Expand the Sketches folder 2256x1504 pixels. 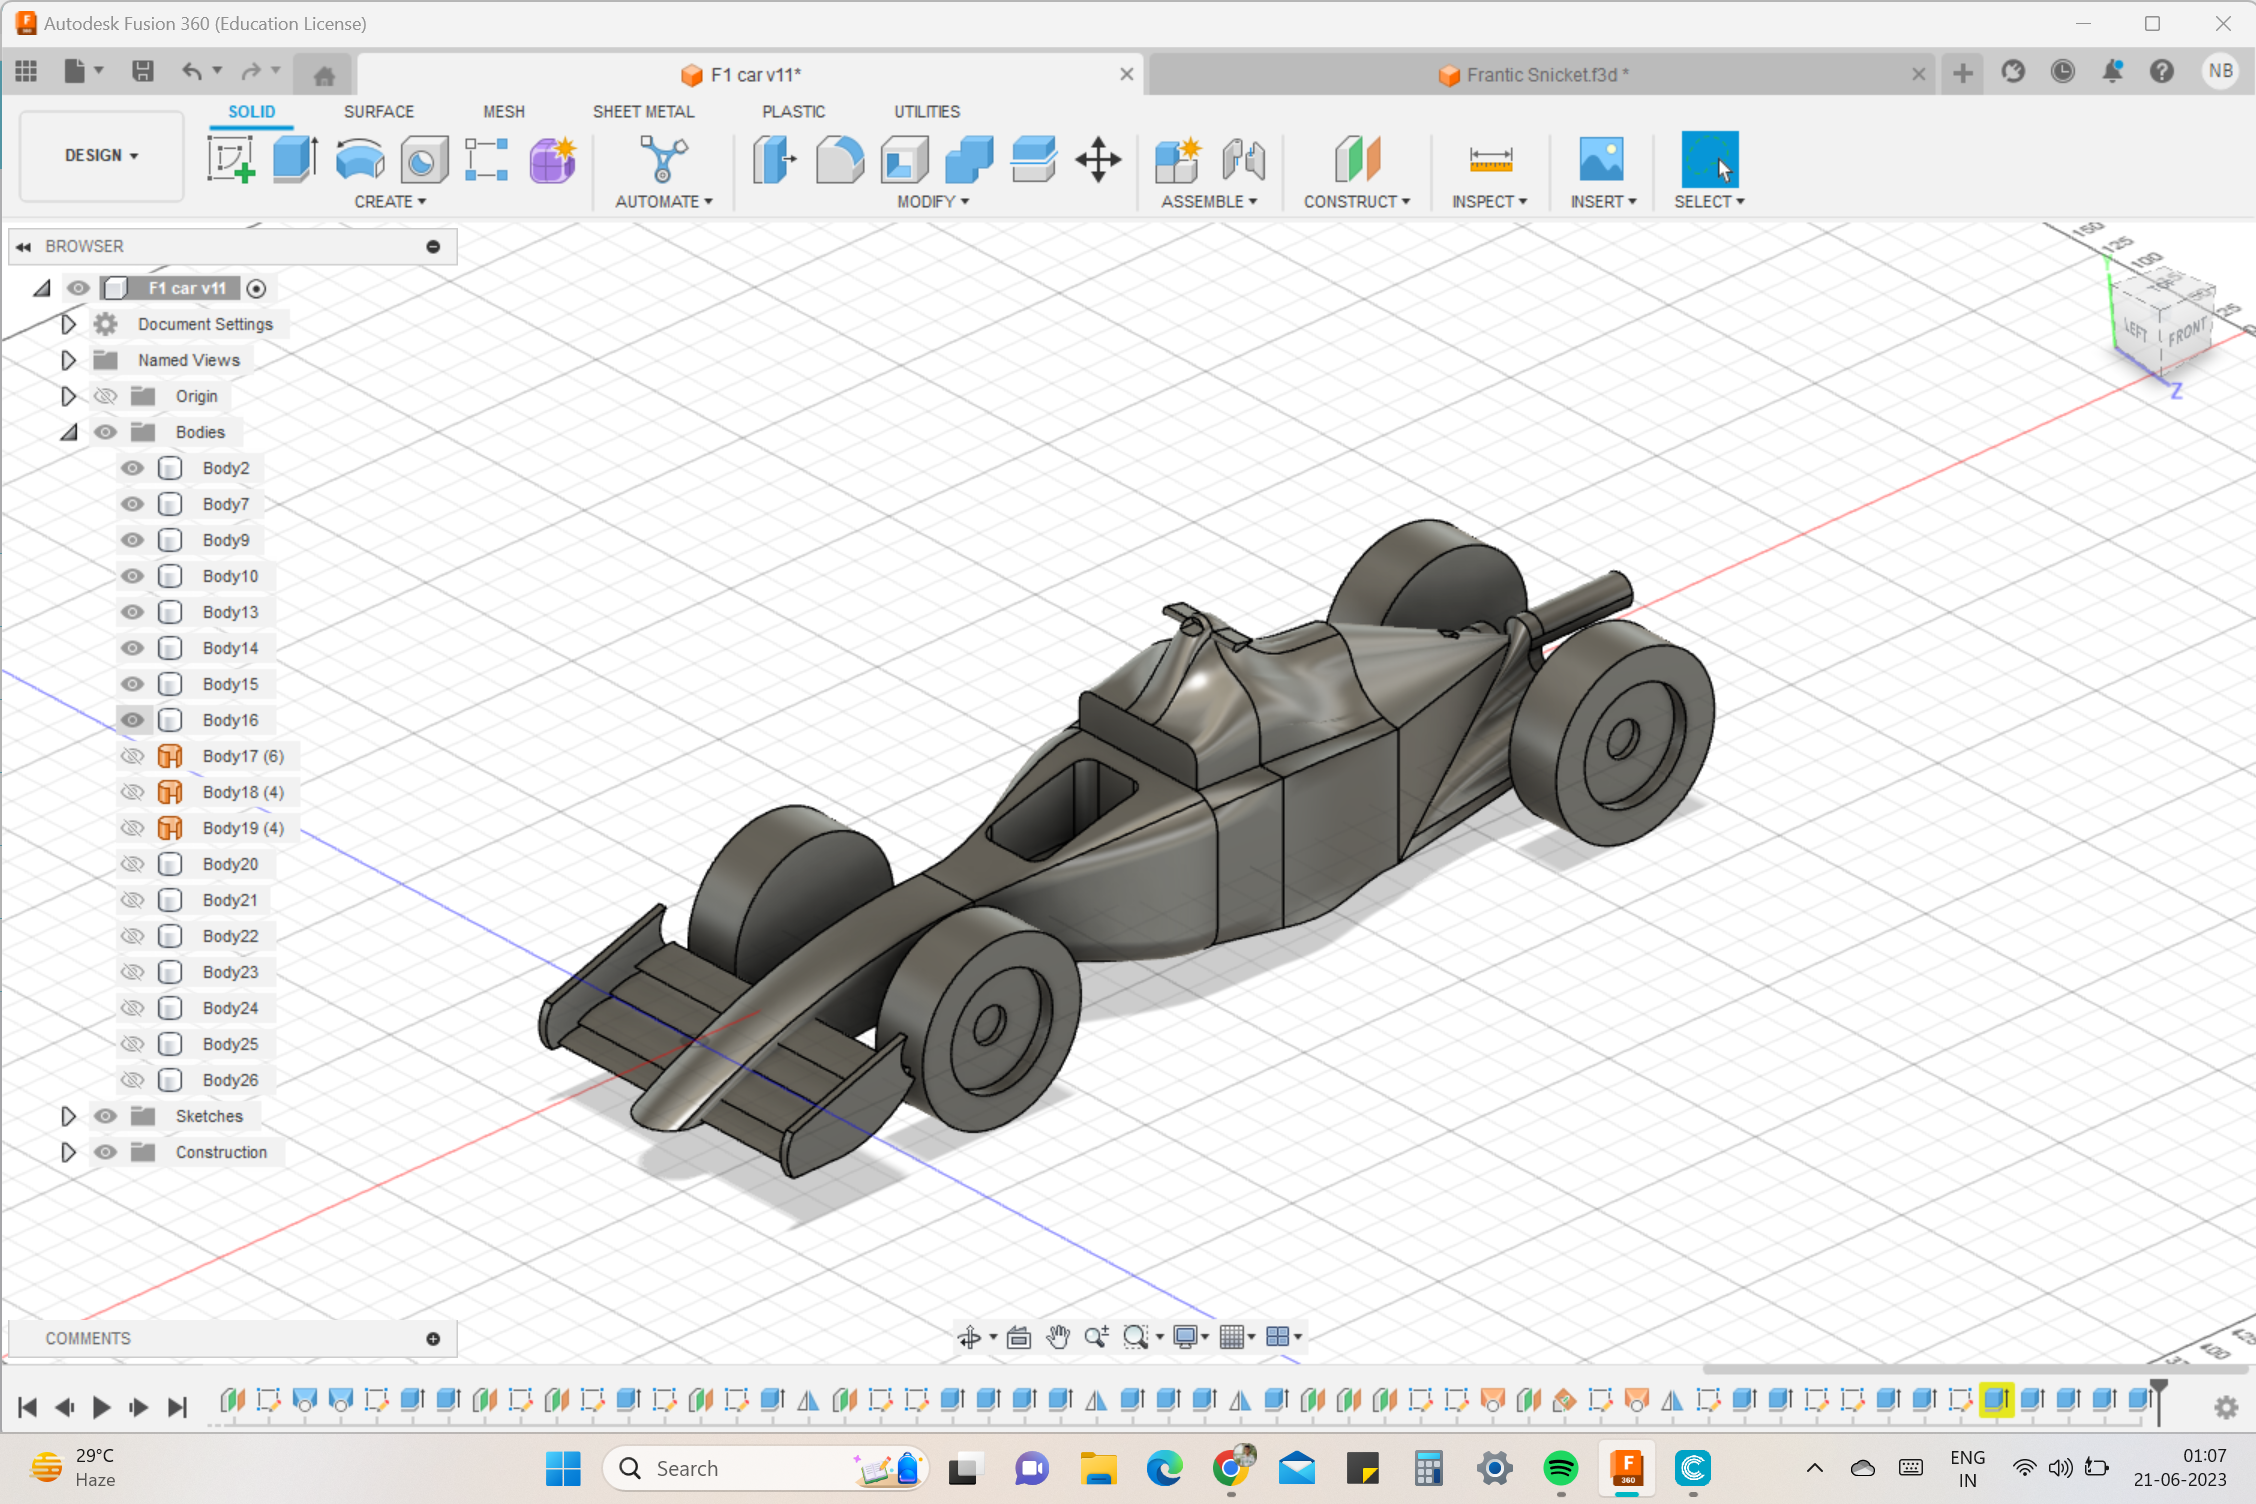(x=68, y=1116)
